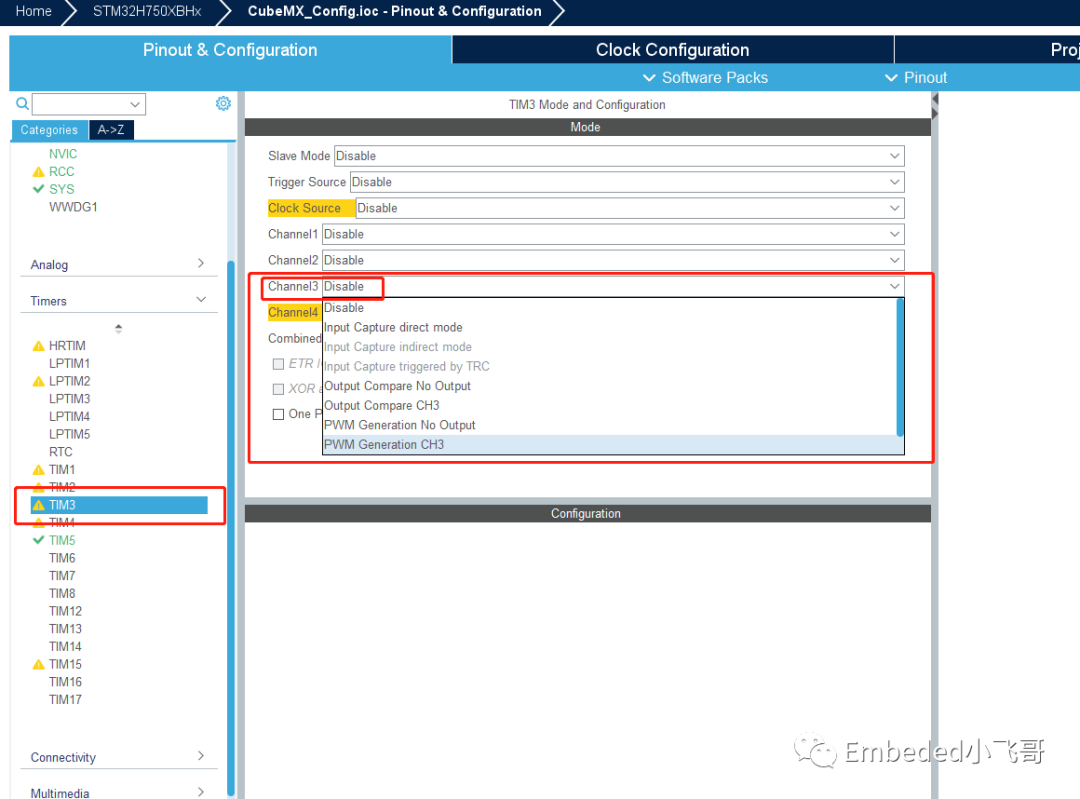Choose Output Compare CH3 option
The width and height of the screenshot is (1080, 799).
click(610, 406)
